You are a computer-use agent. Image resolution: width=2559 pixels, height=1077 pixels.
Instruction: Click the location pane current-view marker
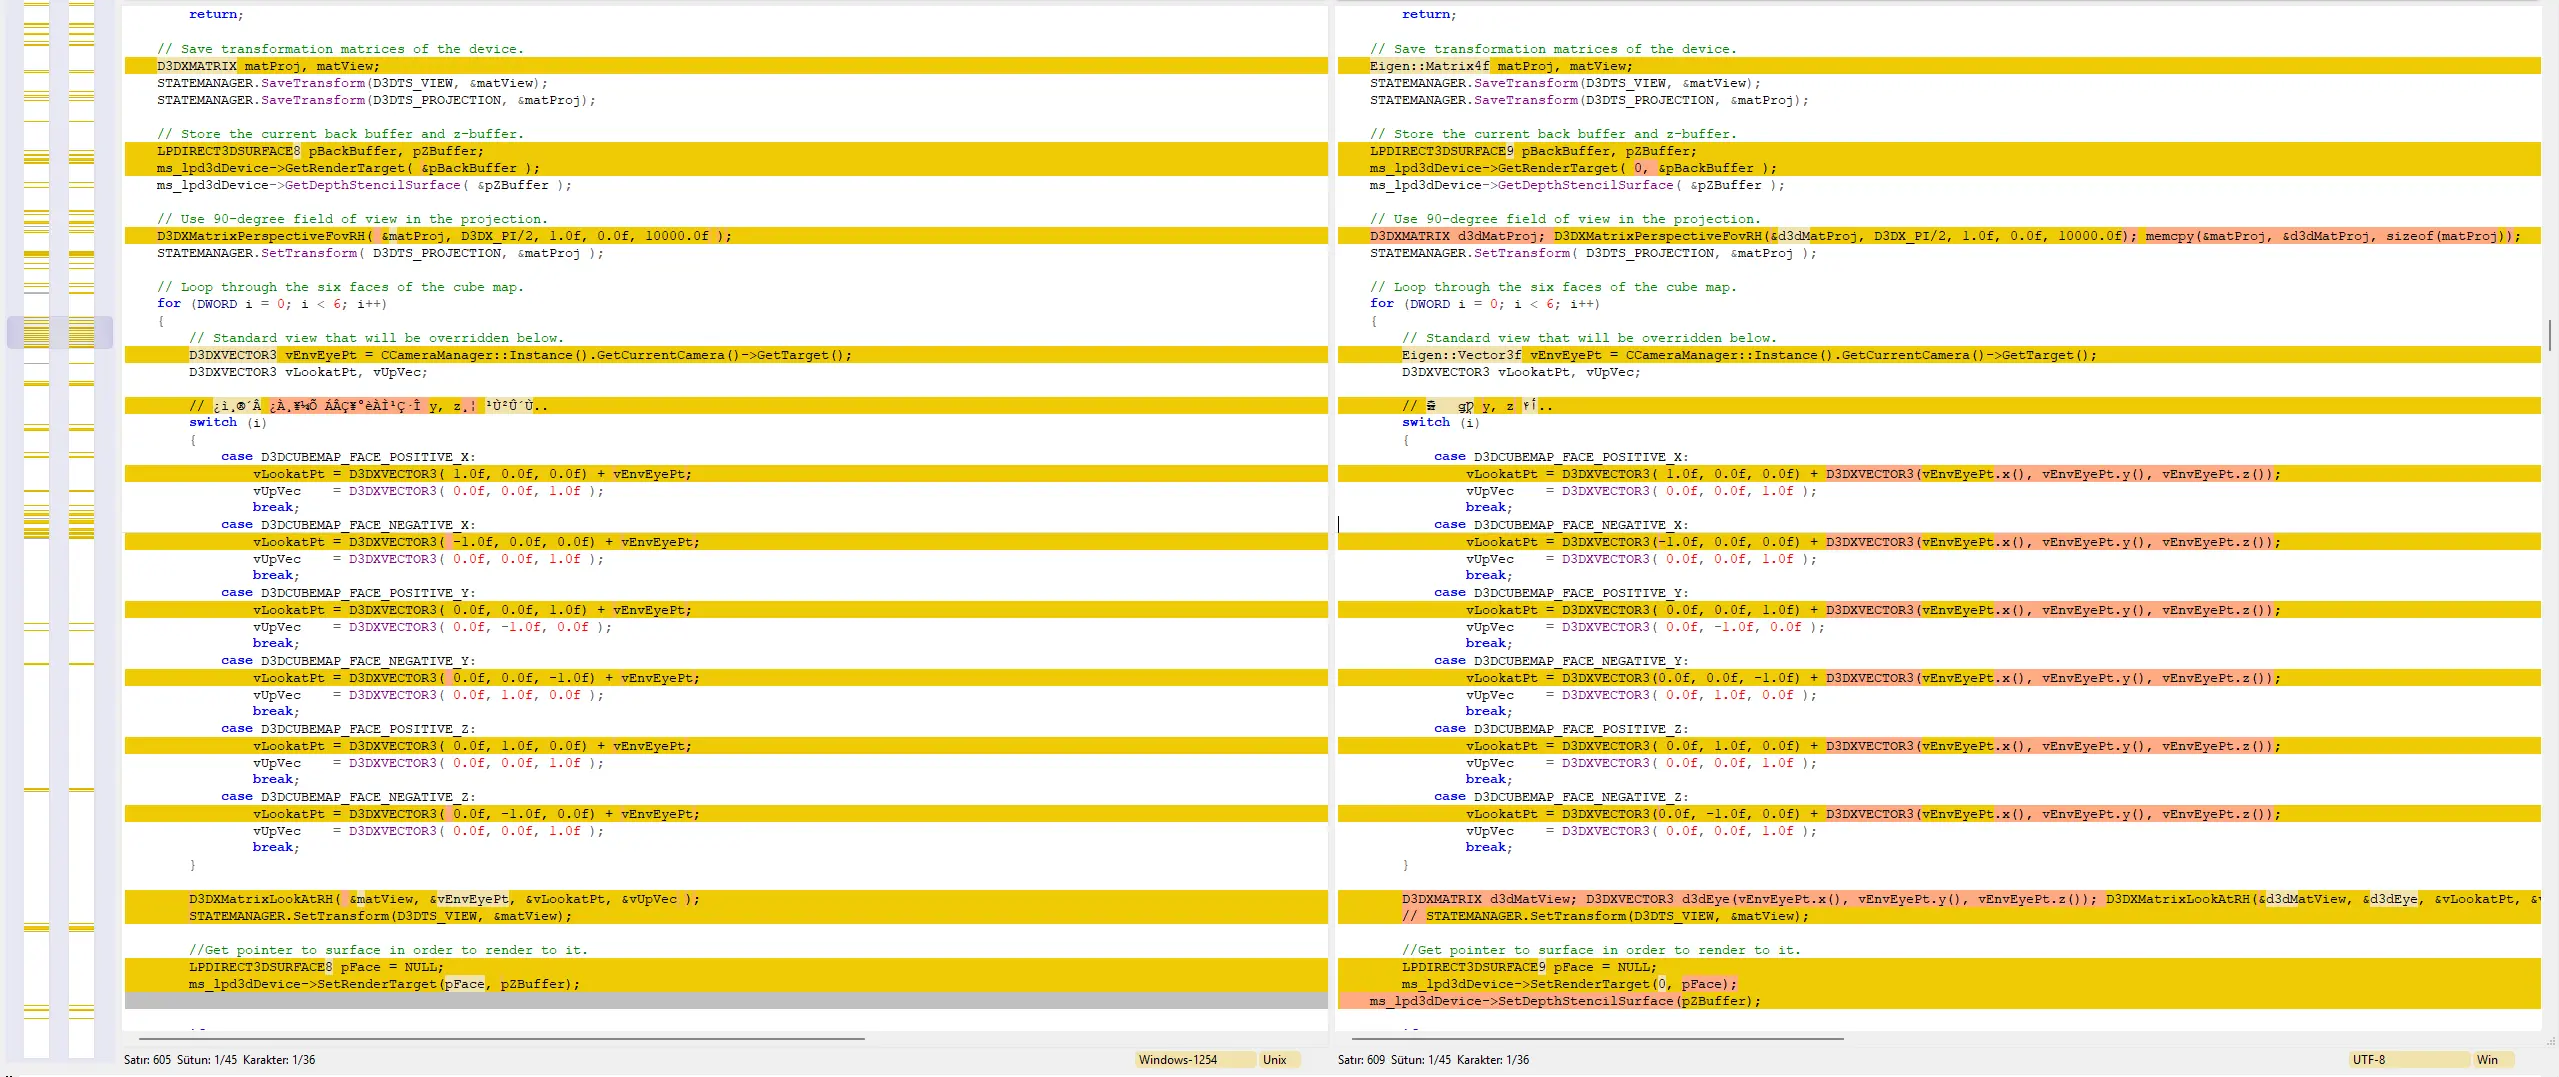coord(59,332)
